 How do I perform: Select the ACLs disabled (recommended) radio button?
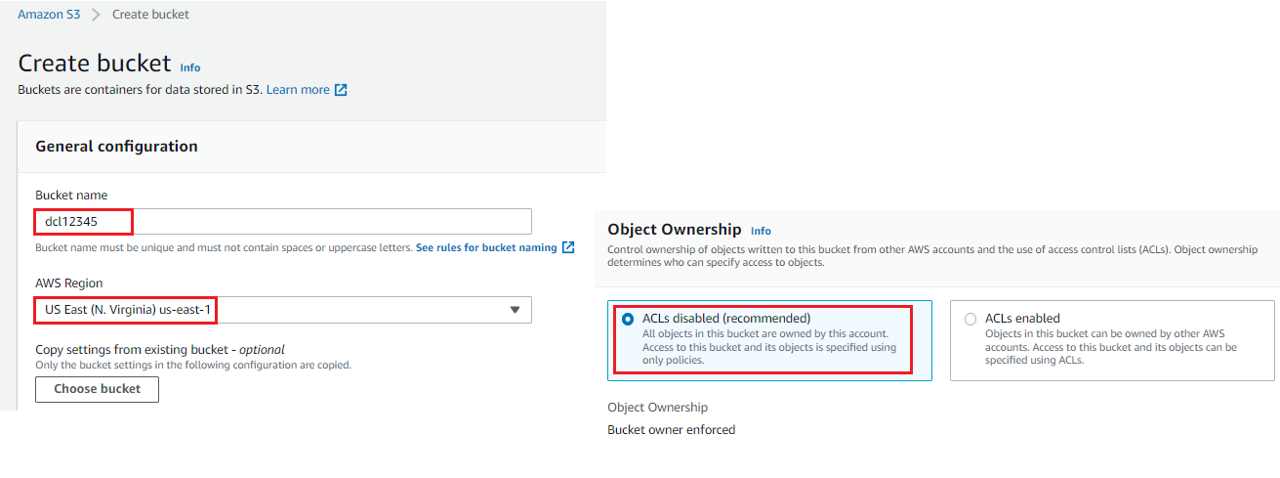coord(628,319)
